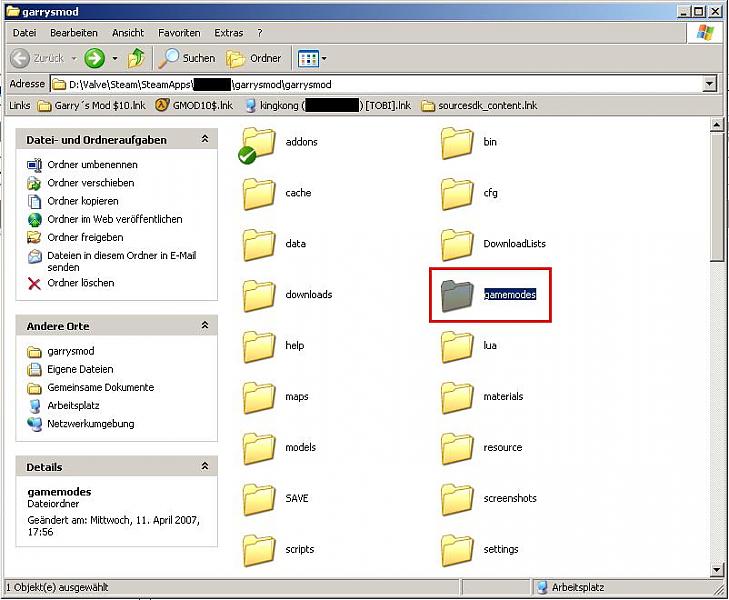Collapse the Datei- und Ordneraufgaben panel
The width and height of the screenshot is (729, 600).
tap(205, 140)
